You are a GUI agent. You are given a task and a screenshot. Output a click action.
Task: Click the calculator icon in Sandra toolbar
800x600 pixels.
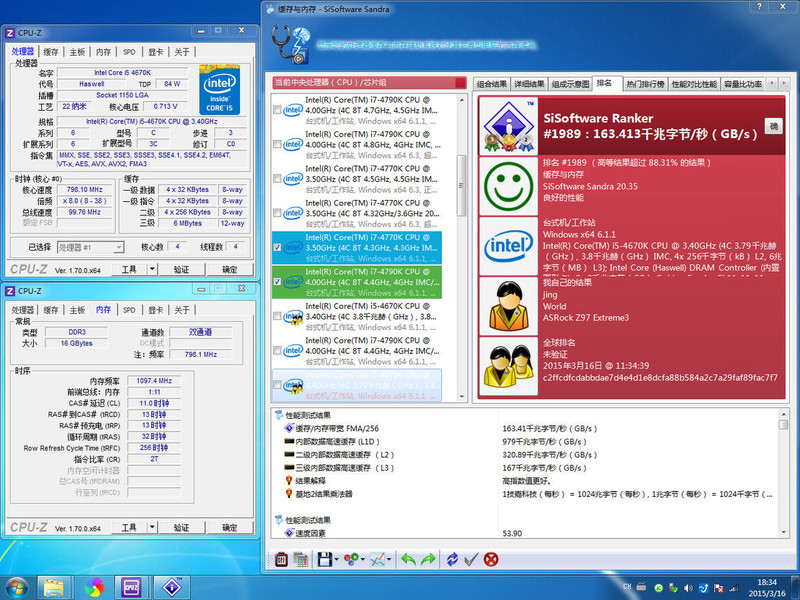pos(282,560)
